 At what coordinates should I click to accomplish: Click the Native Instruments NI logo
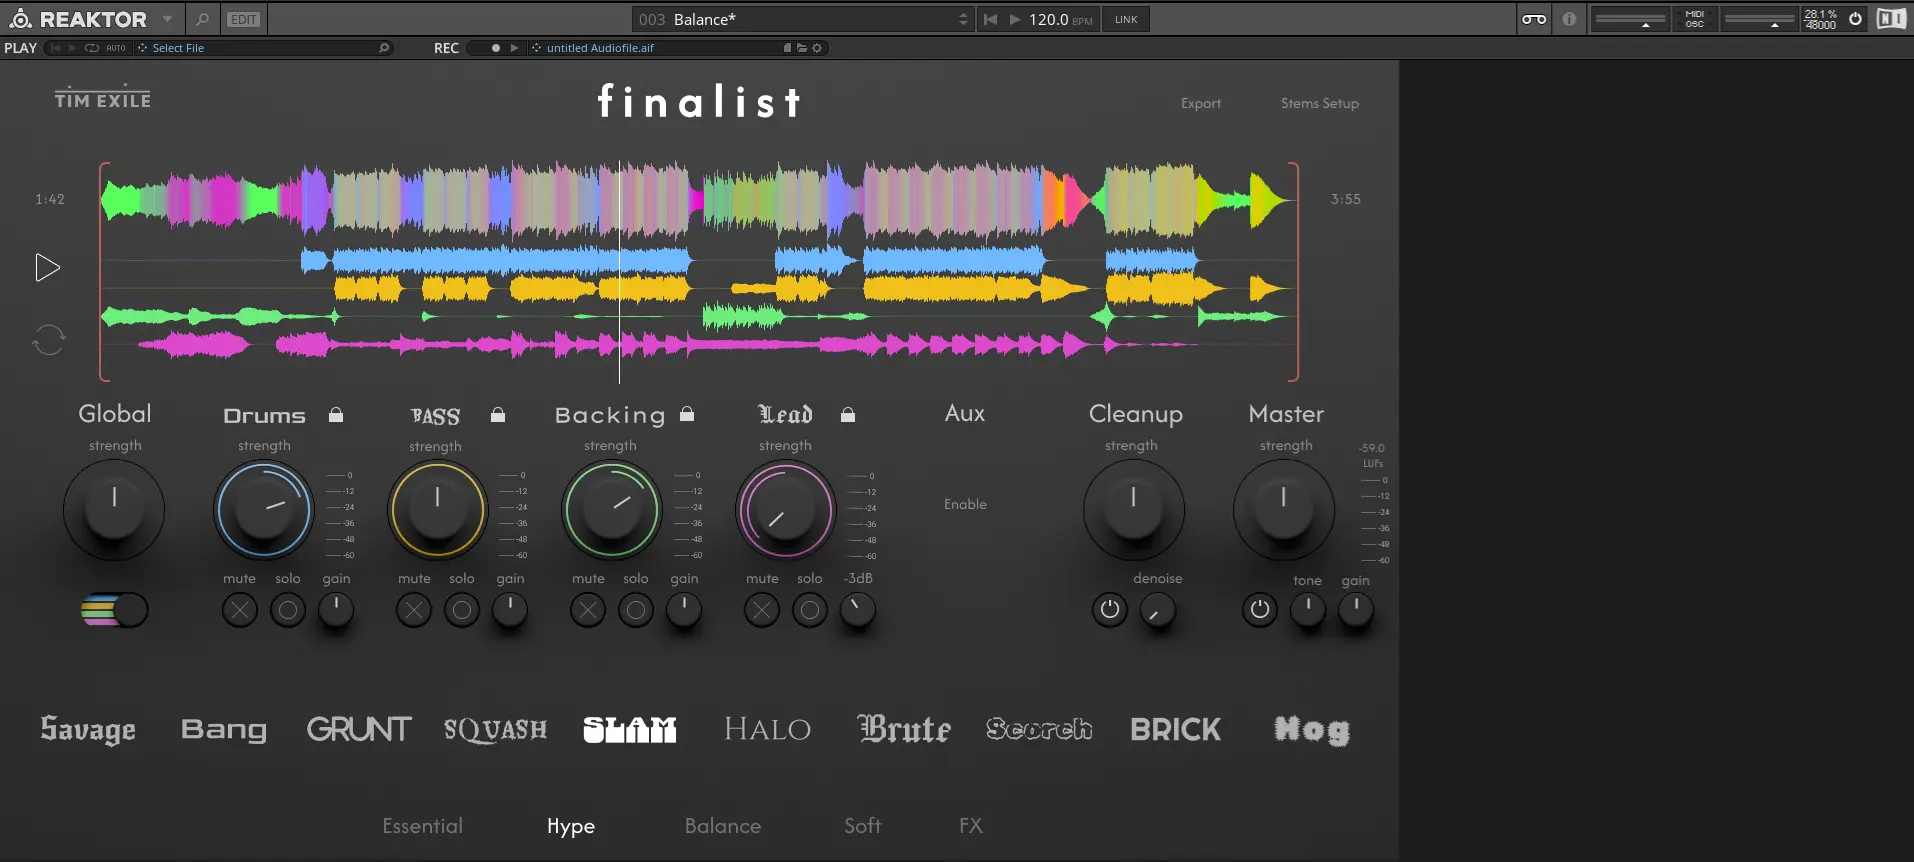coord(1891,19)
